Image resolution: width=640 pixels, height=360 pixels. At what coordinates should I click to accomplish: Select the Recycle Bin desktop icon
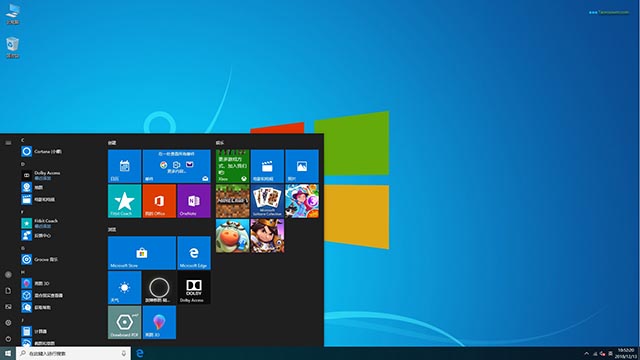pos(13,47)
